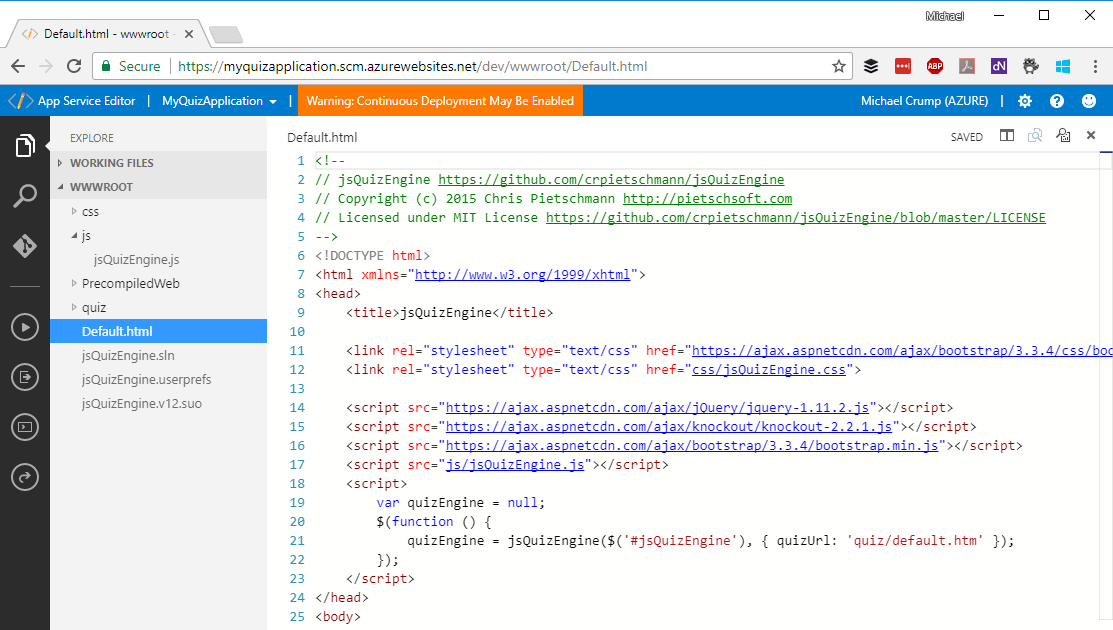Open the Search sidebar icon
The image size is (1113, 630).
tap(25, 196)
